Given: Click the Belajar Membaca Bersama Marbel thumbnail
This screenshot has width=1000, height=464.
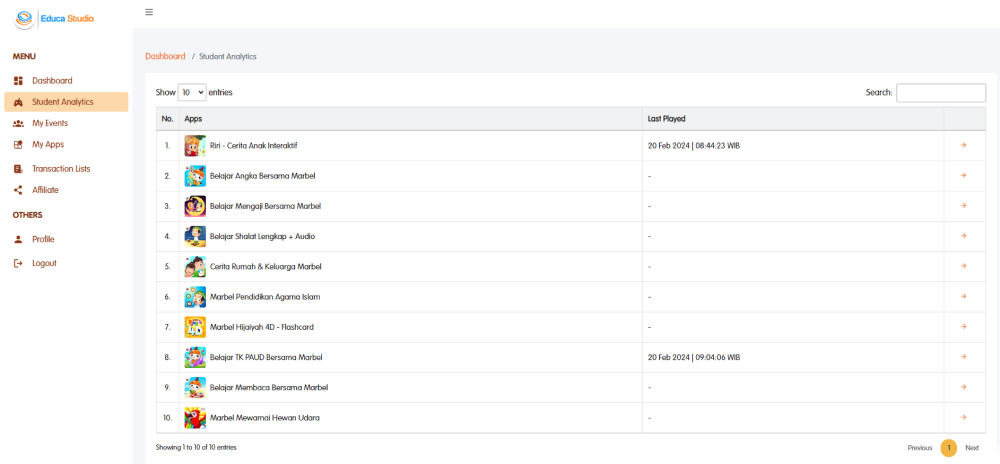Looking at the screenshot, I should coord(195,388).
